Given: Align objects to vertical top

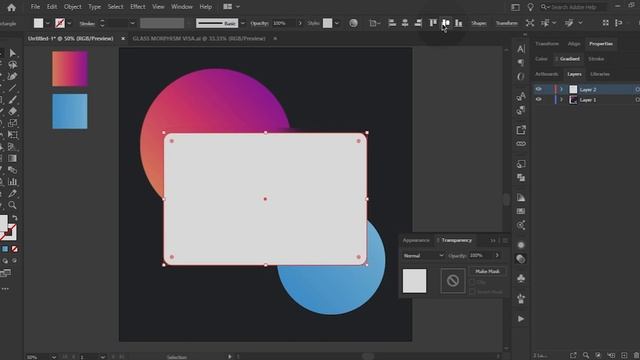Looking at the screenshot, I should click(433, 23).
